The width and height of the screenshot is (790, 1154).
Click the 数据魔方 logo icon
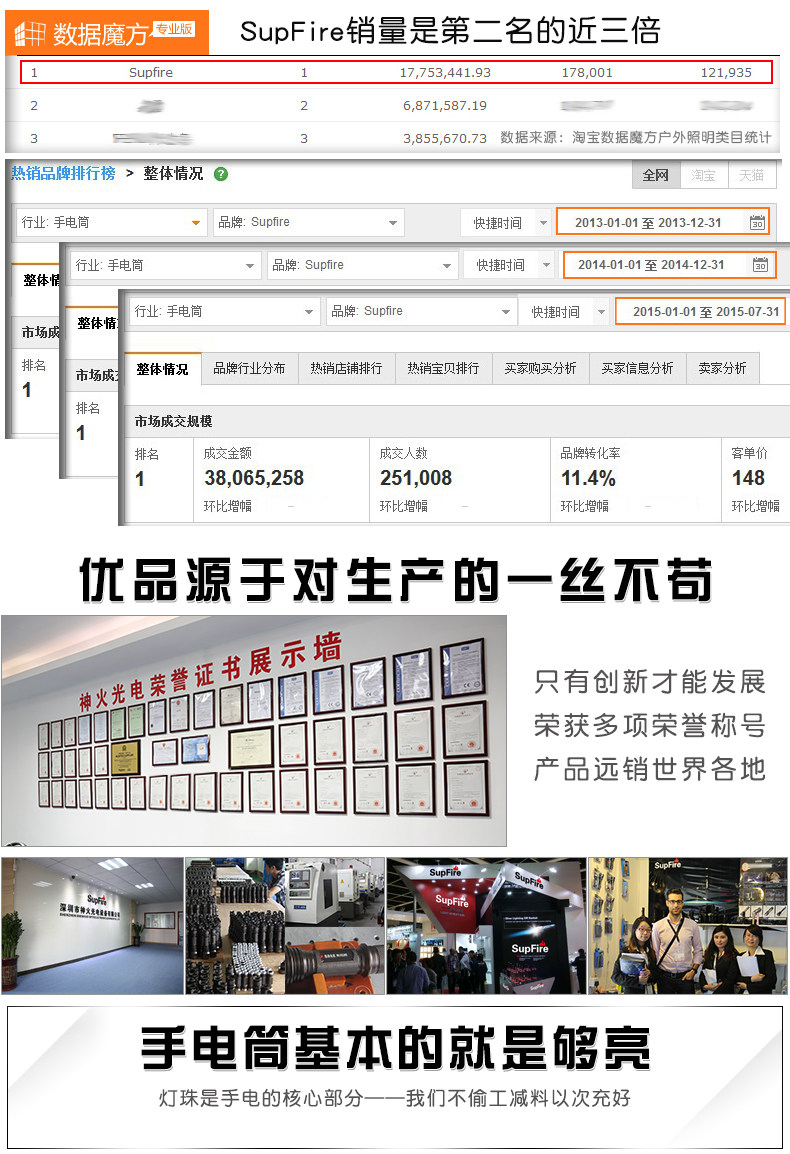point(30,33)
